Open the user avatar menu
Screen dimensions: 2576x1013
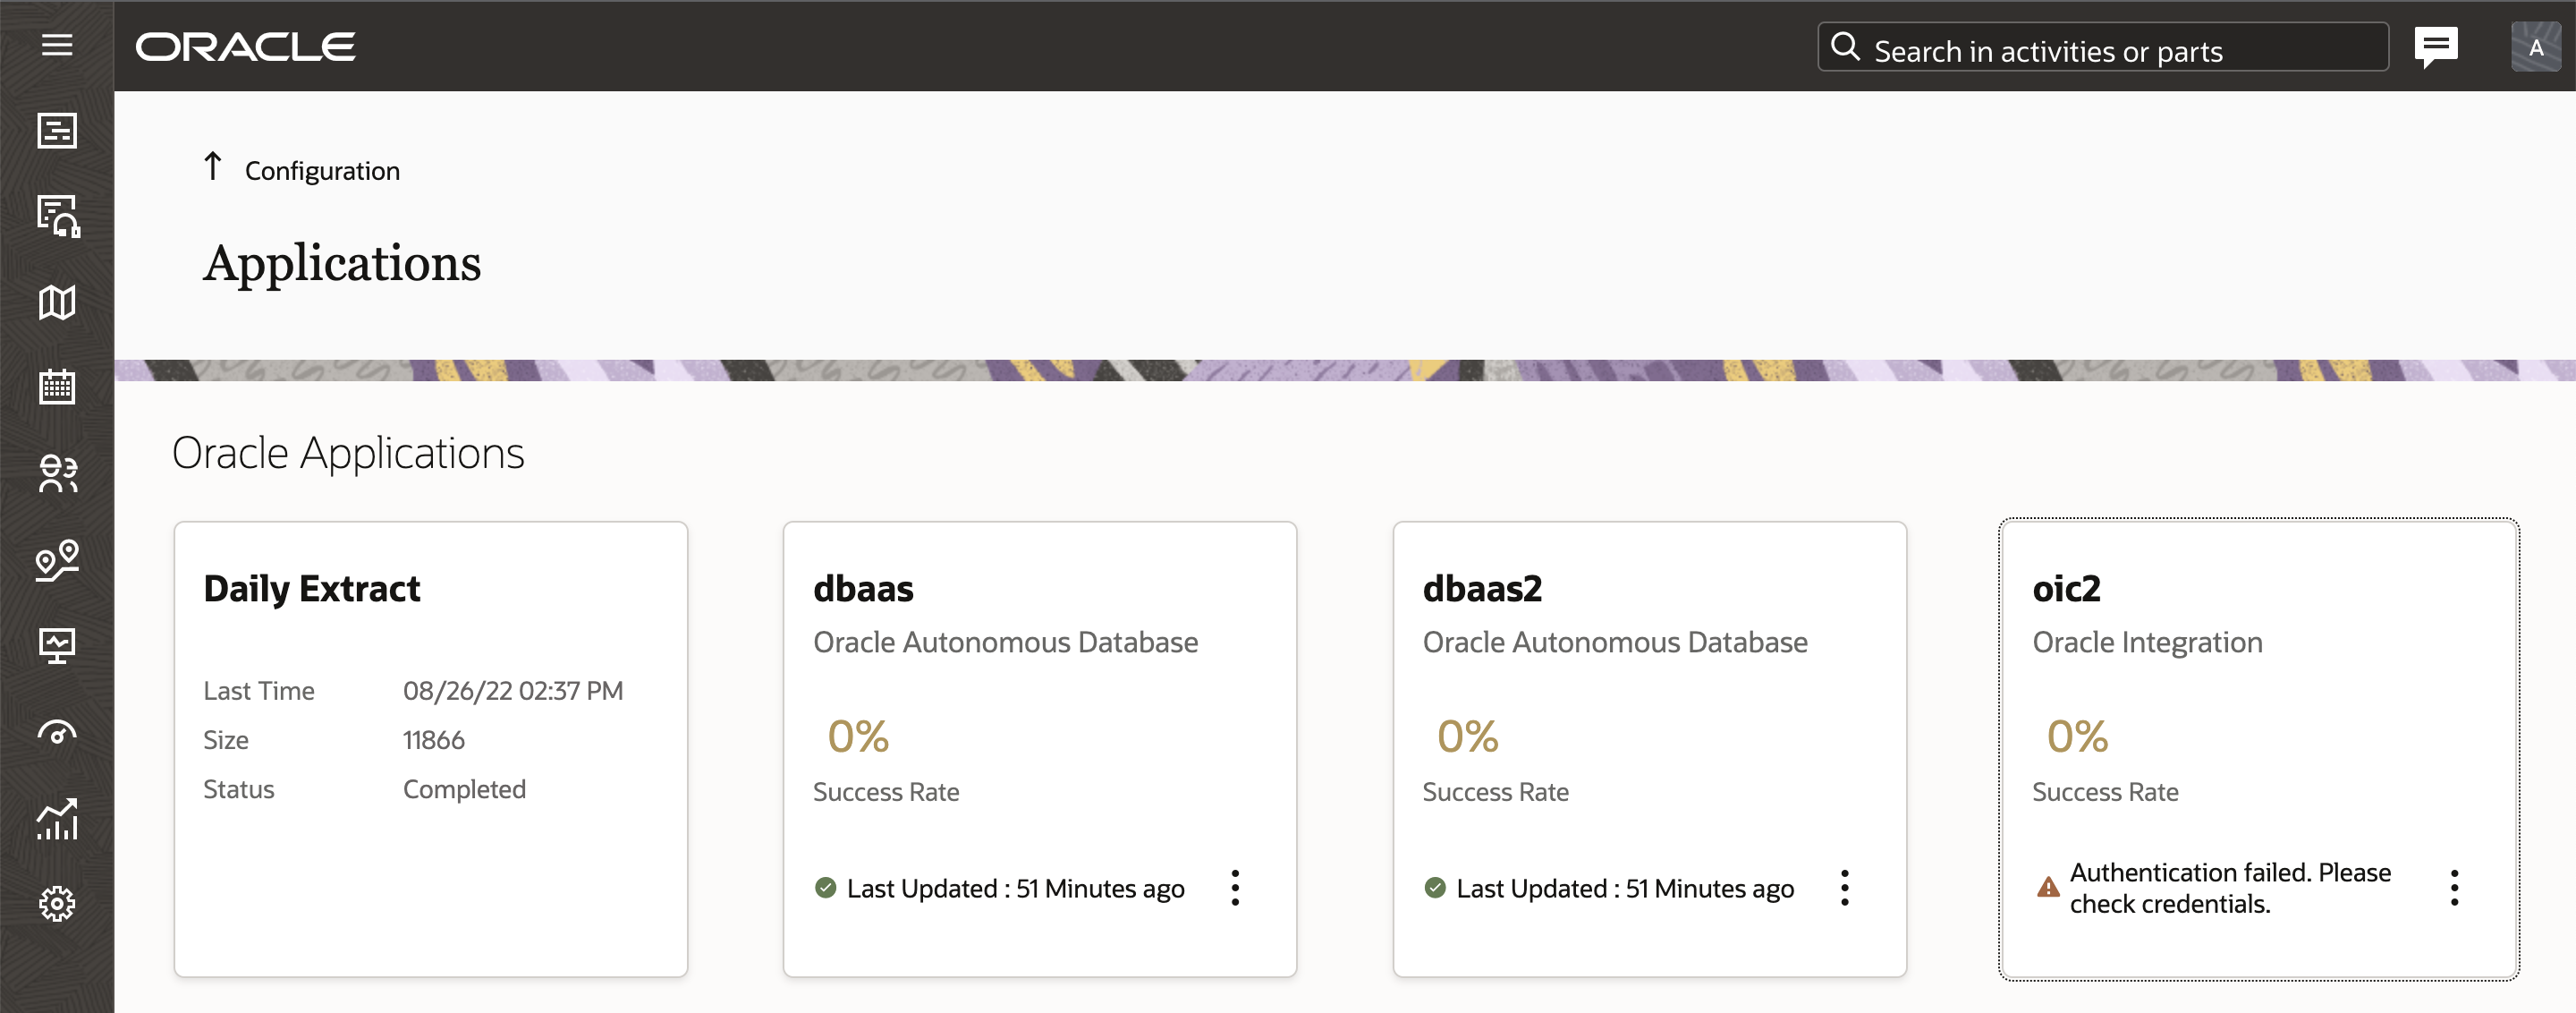tap(2535, 47)
